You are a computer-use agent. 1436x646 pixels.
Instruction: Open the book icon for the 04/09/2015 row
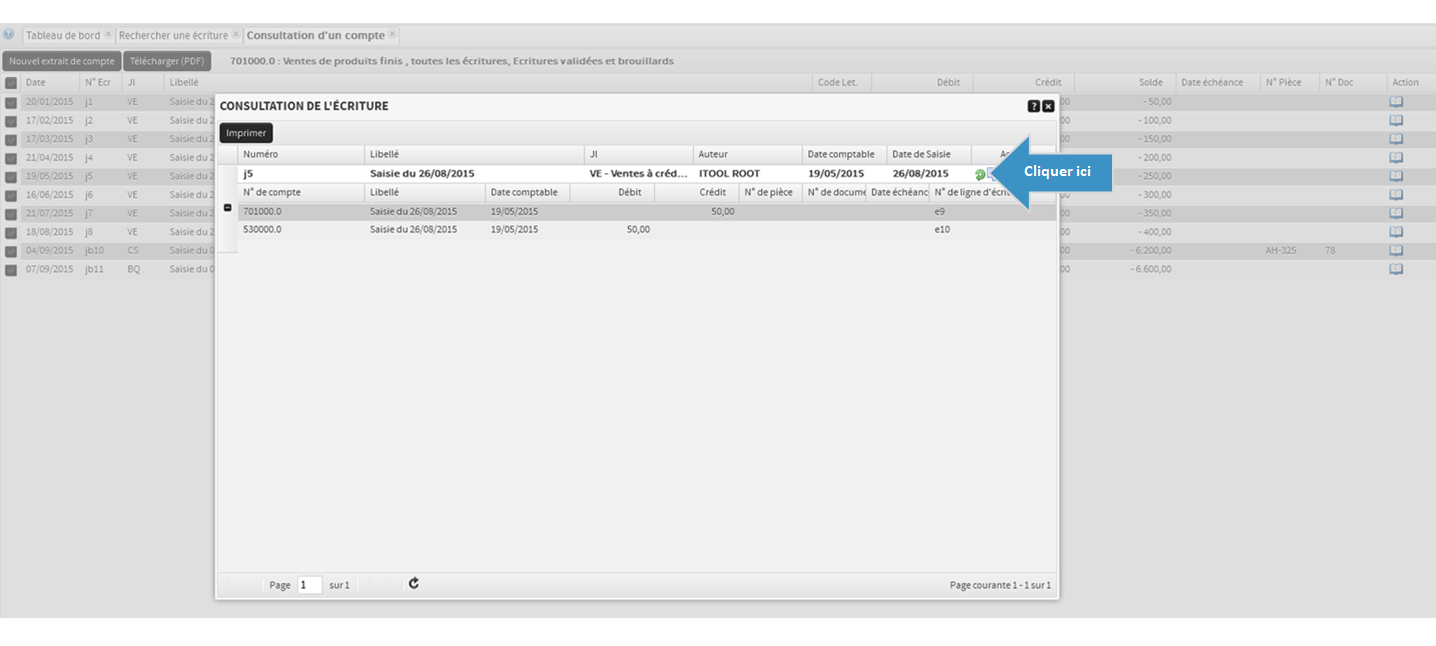tap(1396, 250)
